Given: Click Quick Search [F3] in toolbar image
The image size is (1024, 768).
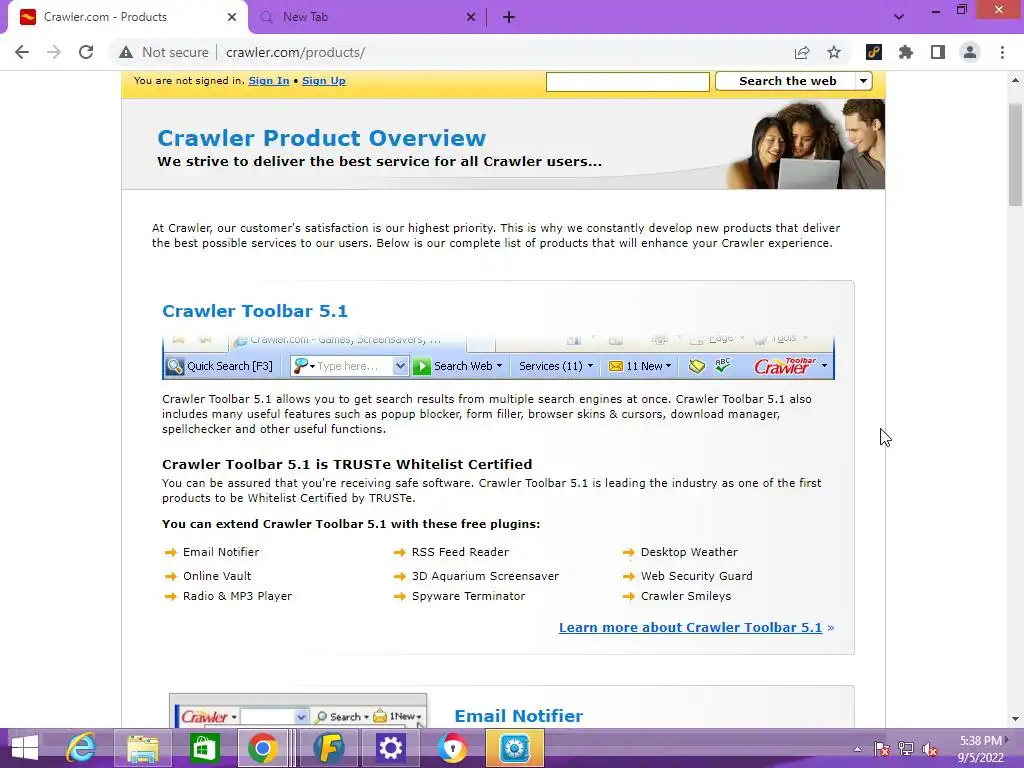Looking at the screenshot, I should tap(219, 366).
